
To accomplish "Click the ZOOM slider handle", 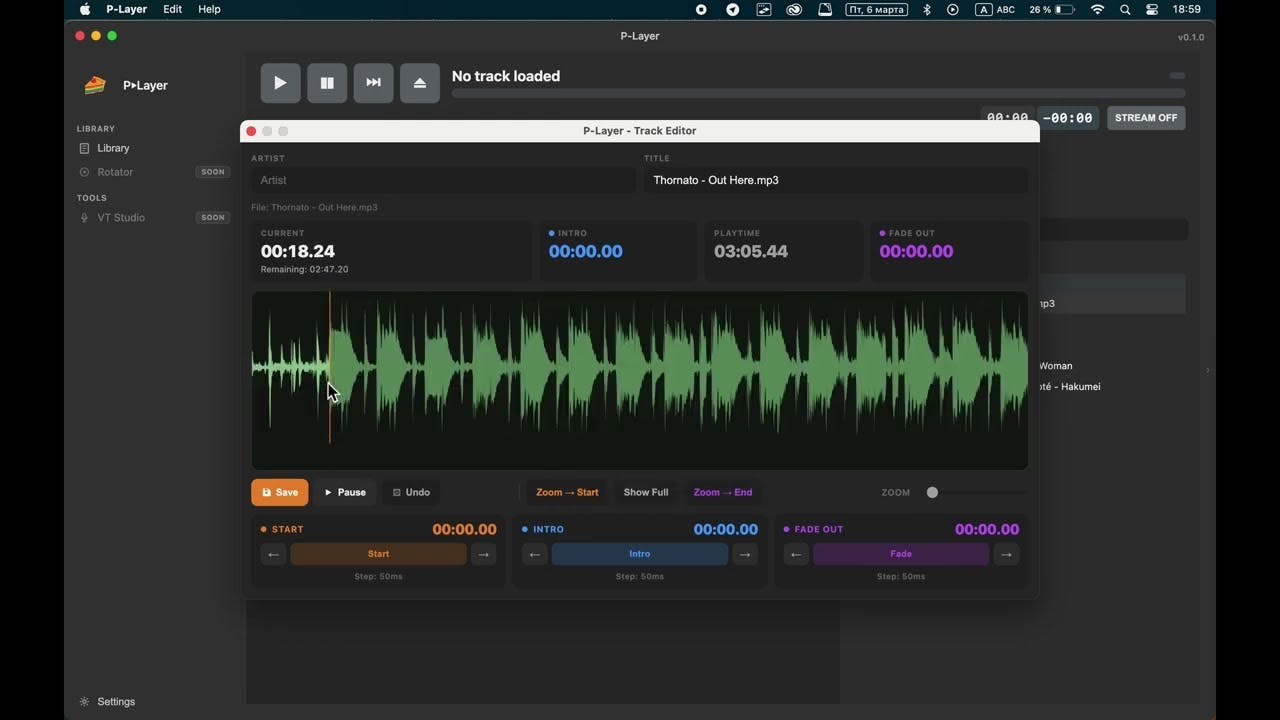I will pyautogui.click(x=932, y=492).
